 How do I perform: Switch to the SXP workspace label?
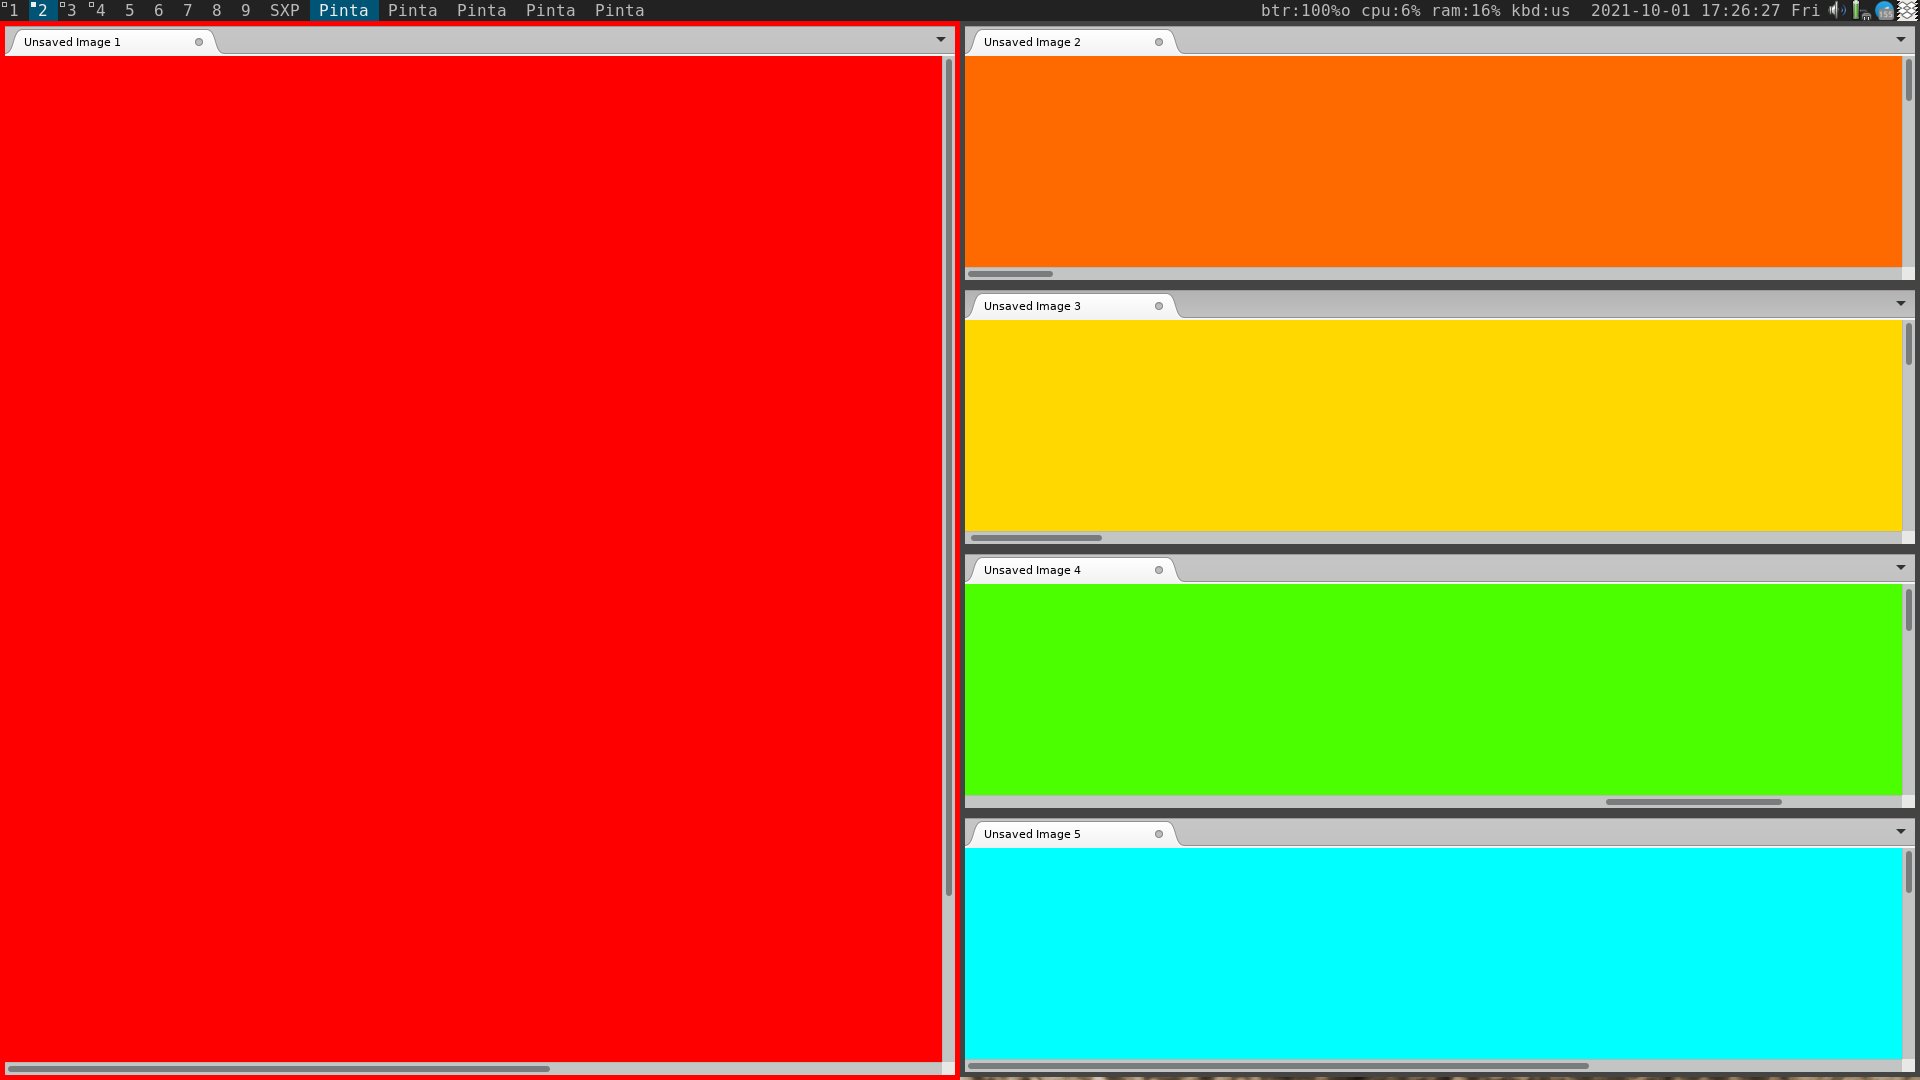285,10
